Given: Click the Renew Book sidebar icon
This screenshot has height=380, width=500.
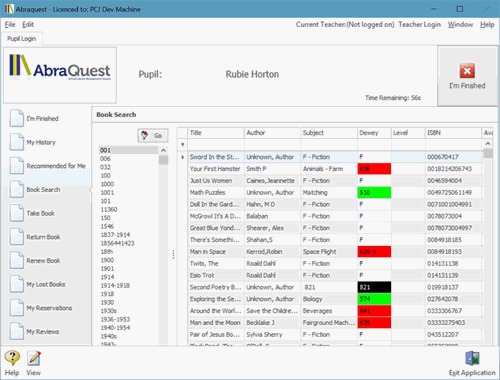Looking at the screenshot, I should tap(16, 260).
